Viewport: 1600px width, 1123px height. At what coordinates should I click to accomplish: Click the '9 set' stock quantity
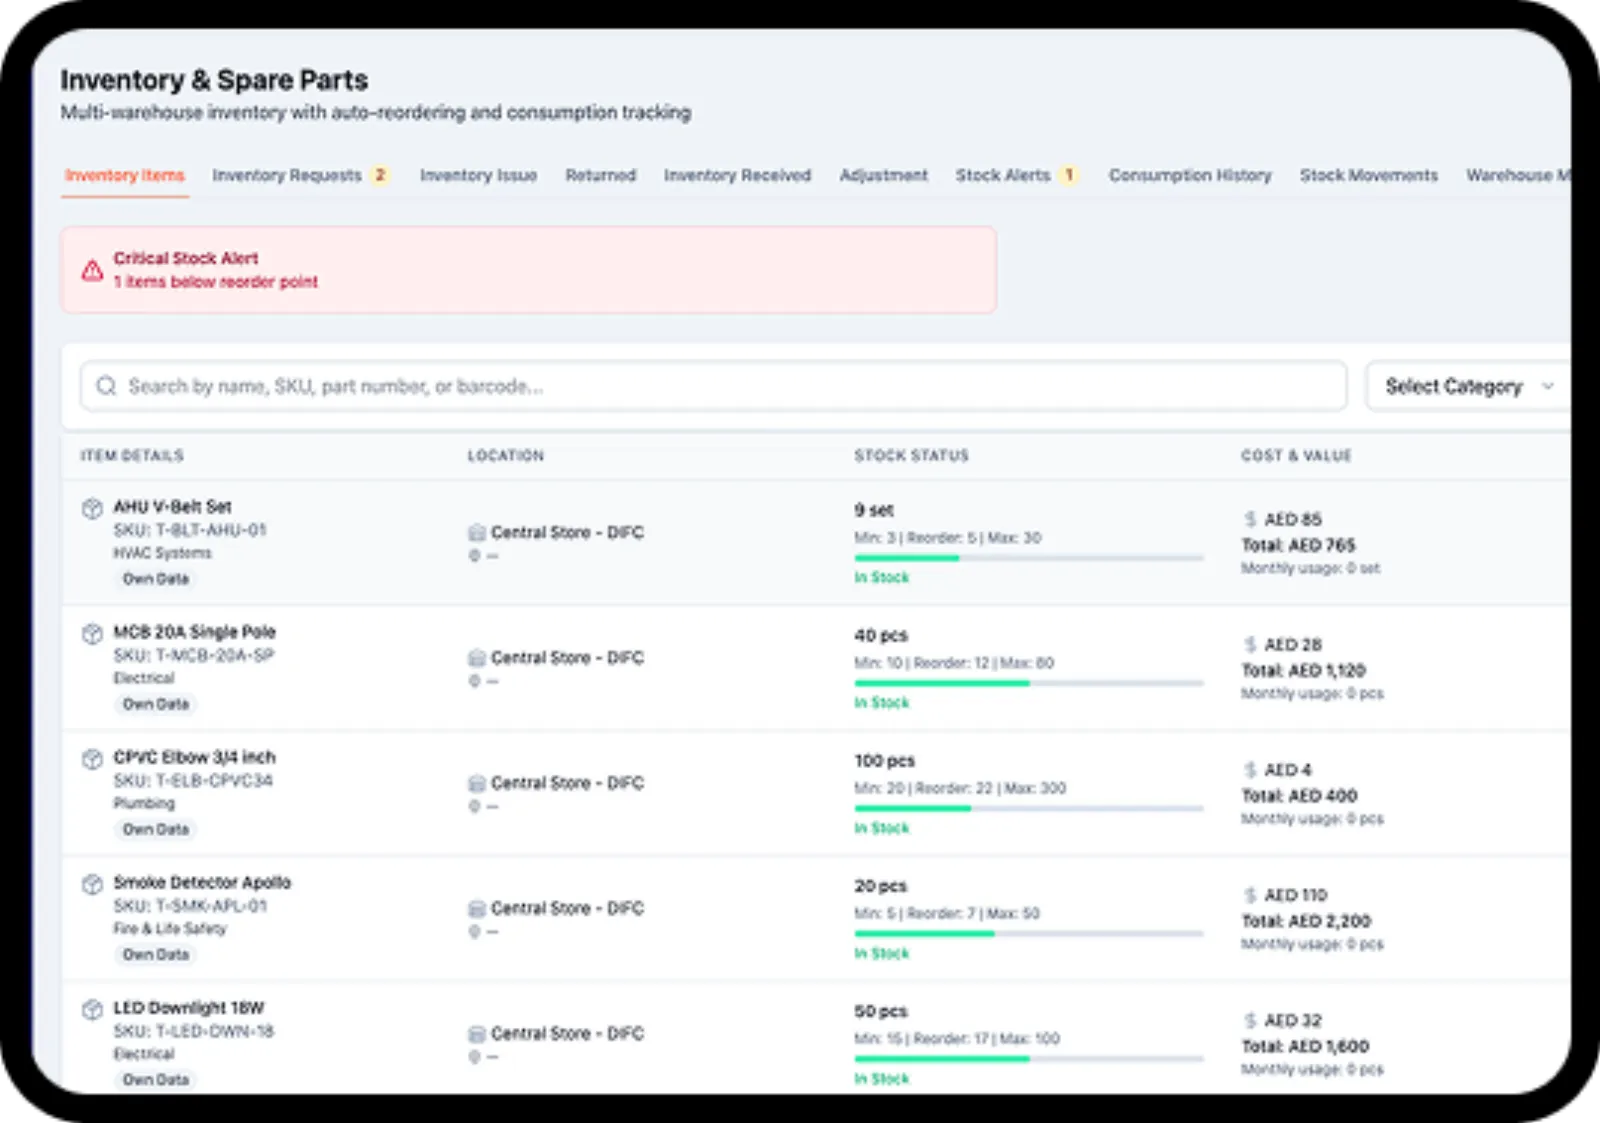click(x=873, y=510)
